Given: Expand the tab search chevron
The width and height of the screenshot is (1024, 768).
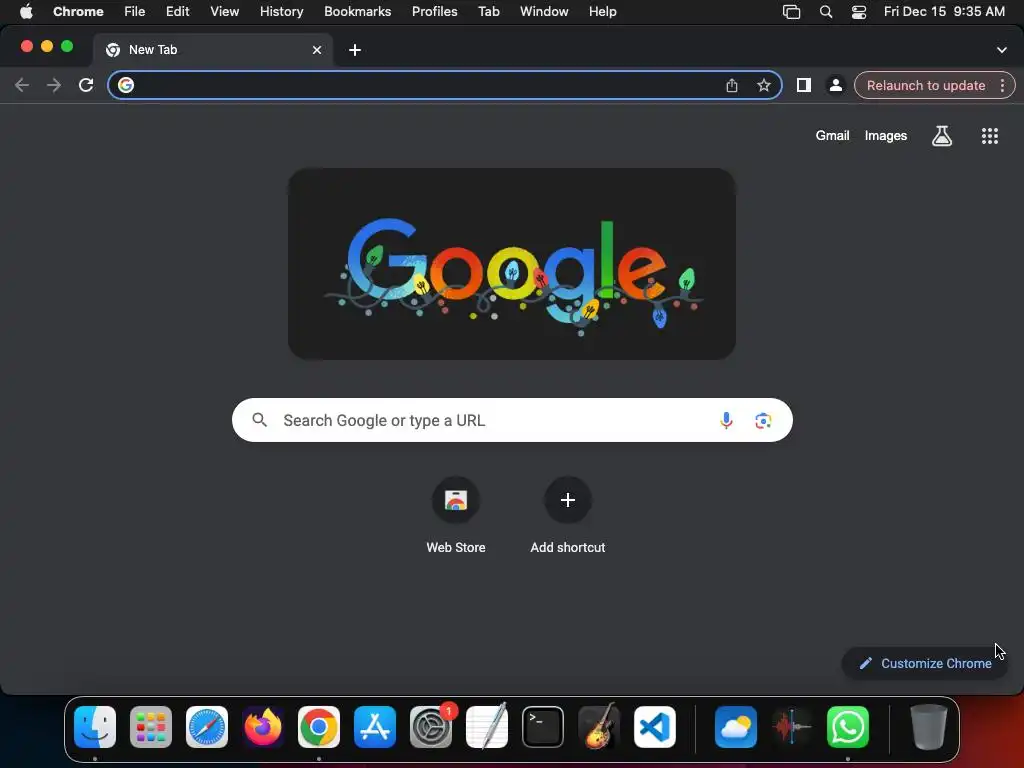Looking at the screenshot, I should tap(1001, 50).
